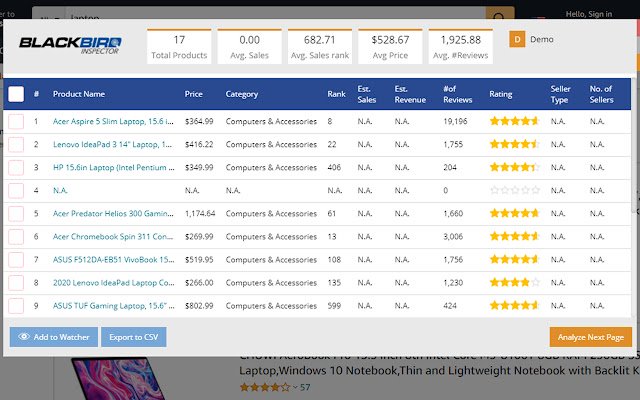Click price $364.99 in row 1

click(x=199, y=121)
